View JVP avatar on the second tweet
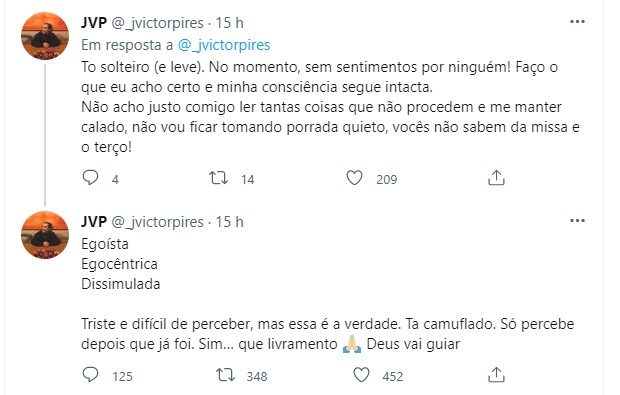 pos(45,235)
